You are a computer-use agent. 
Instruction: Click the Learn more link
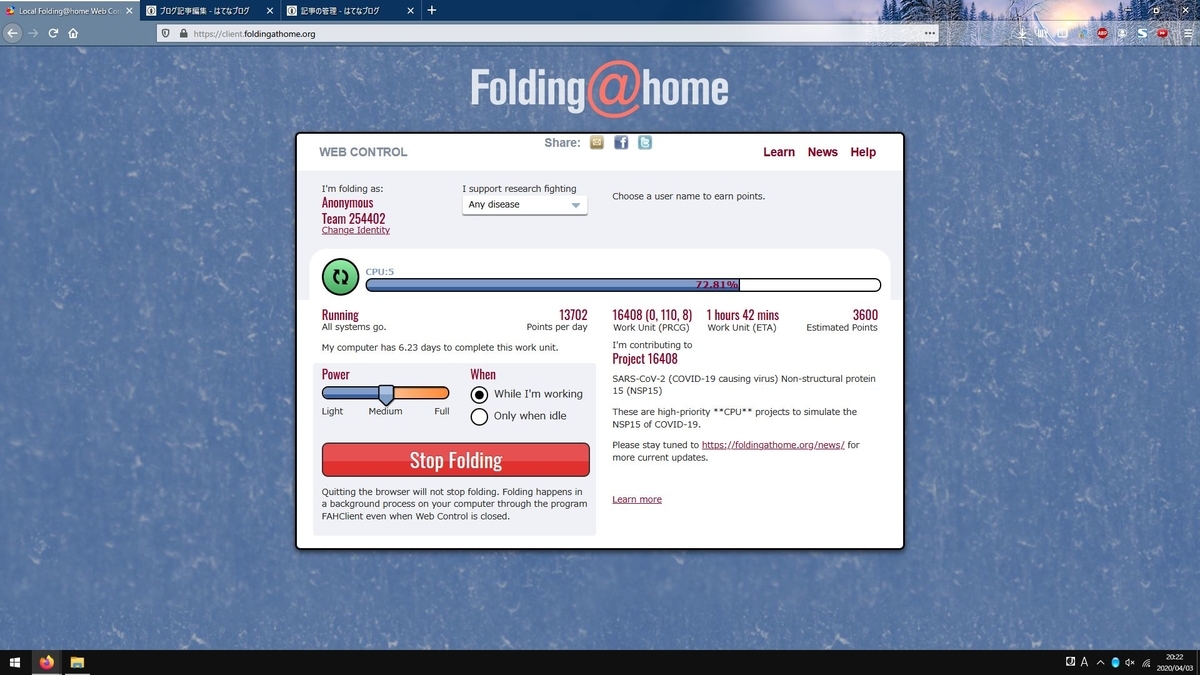click(637, 499)
